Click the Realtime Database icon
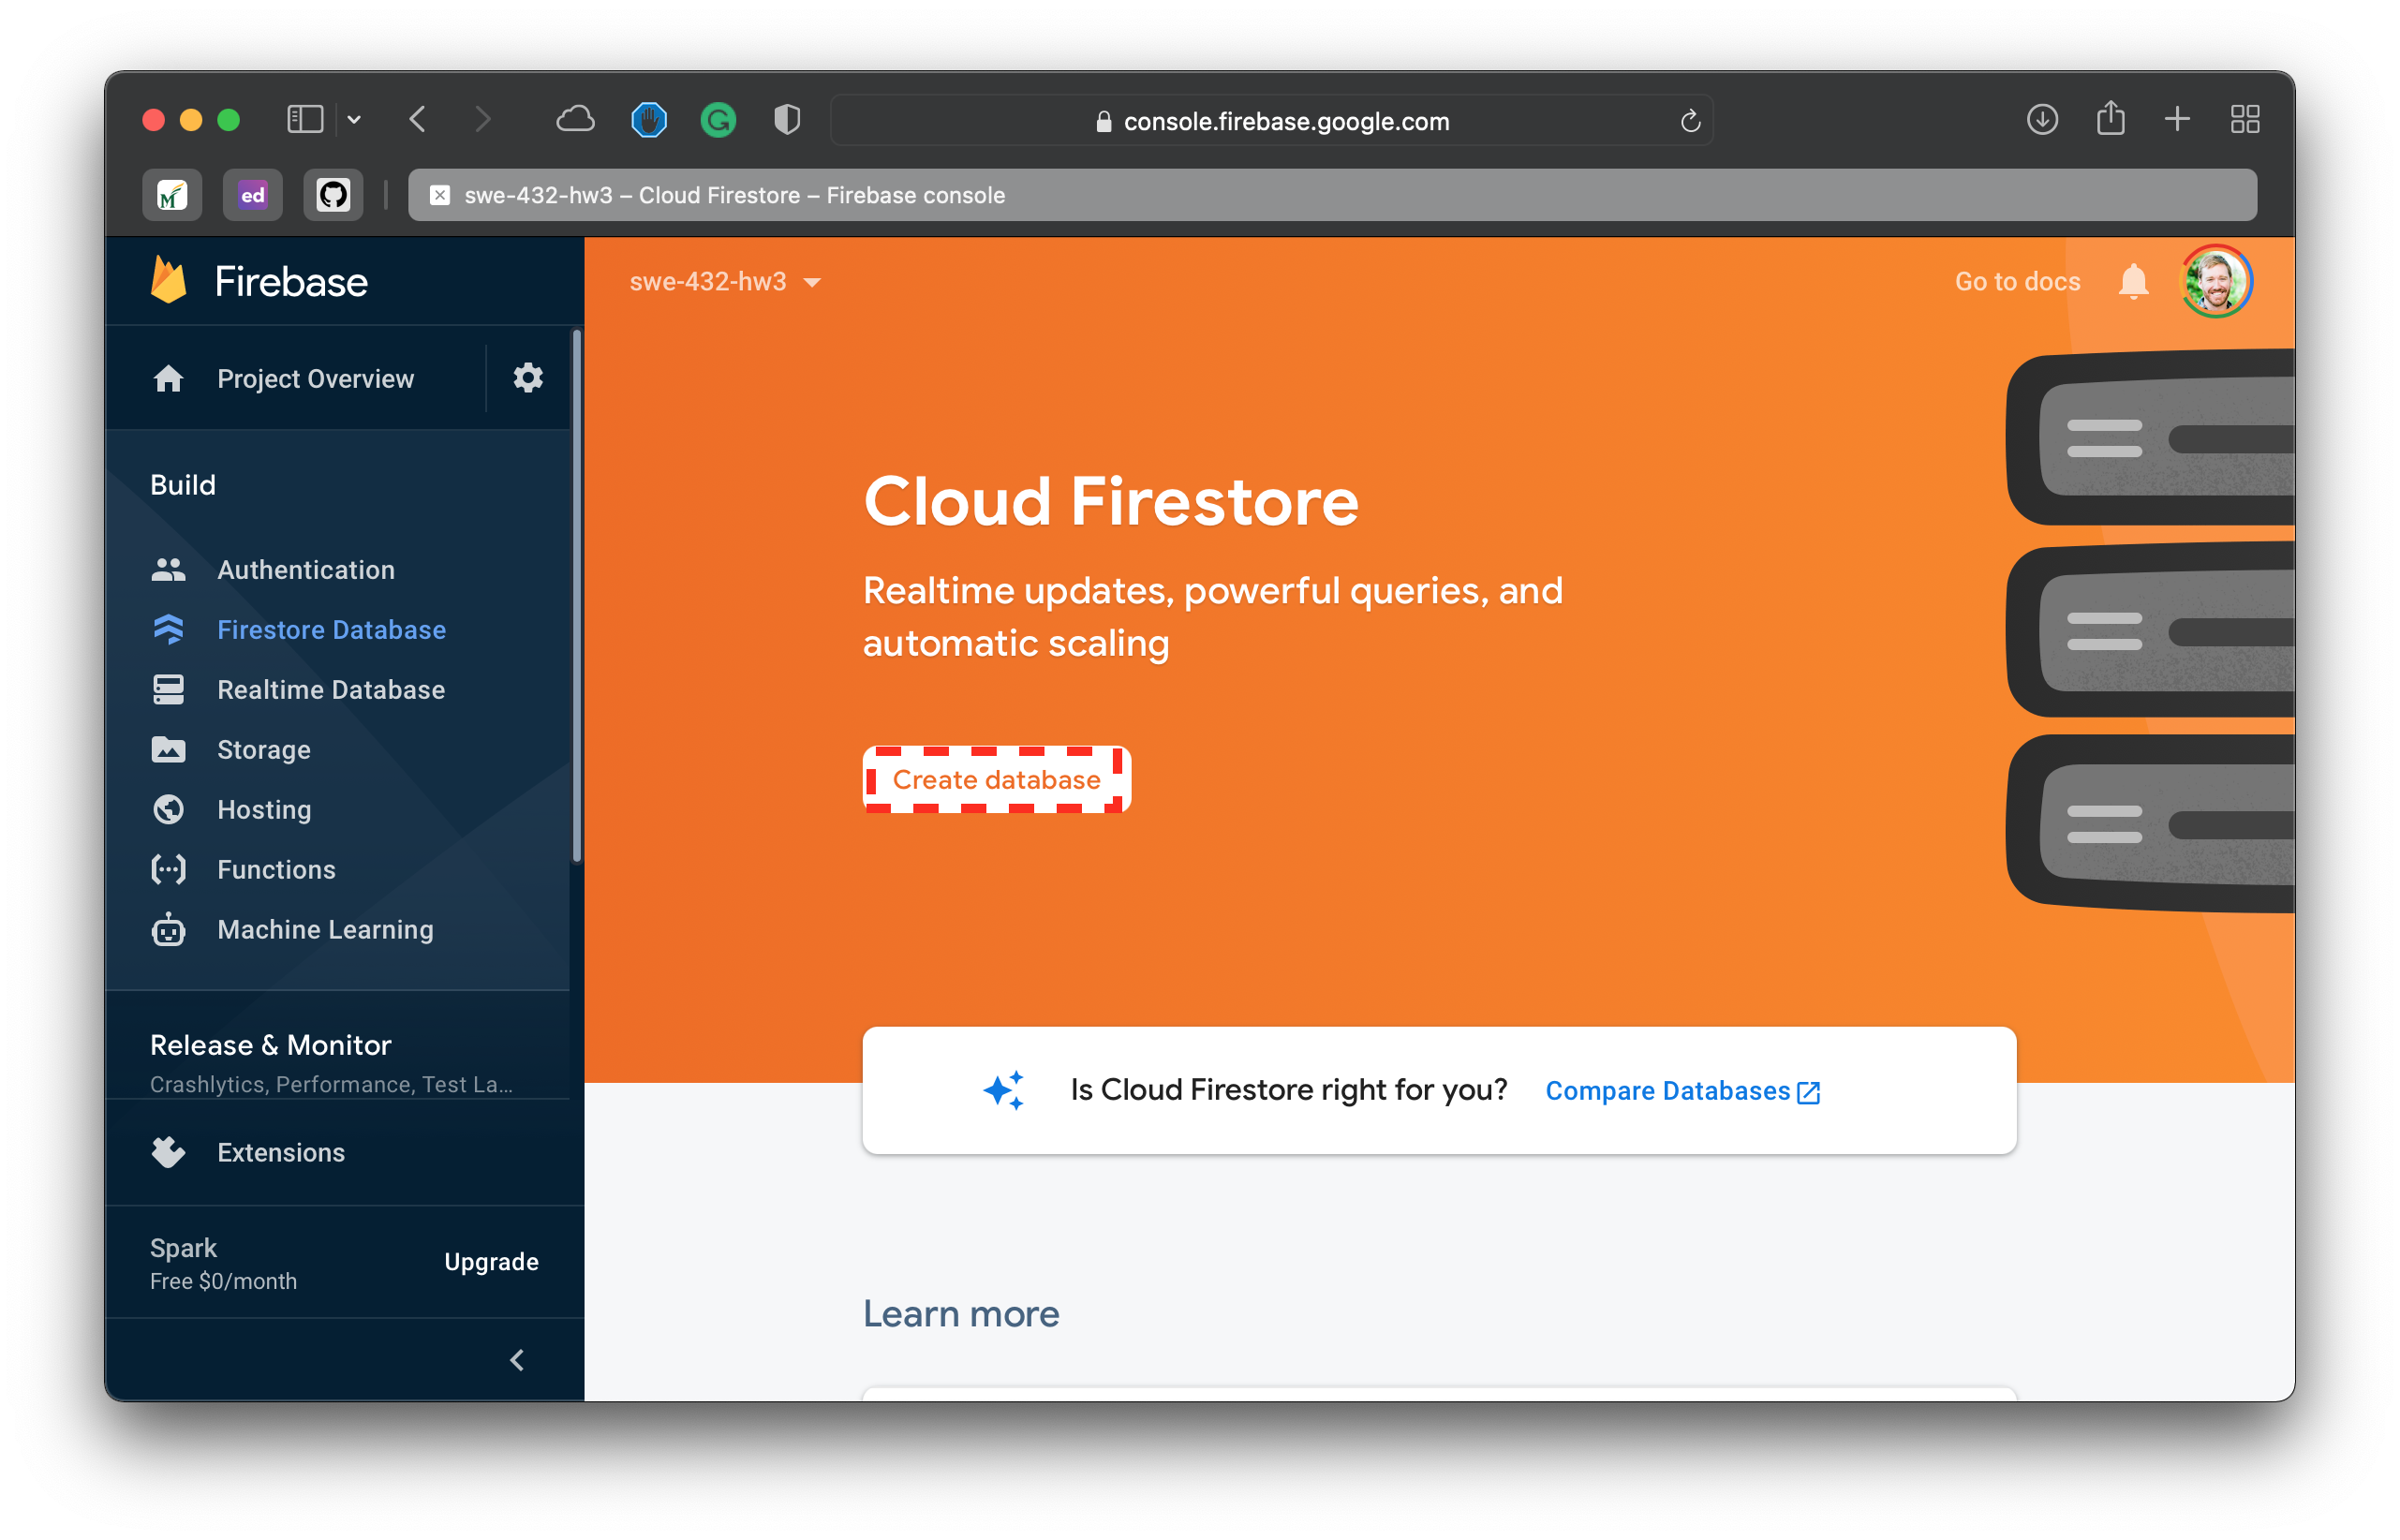The image size is (2400, 1540). pos(170,689)
